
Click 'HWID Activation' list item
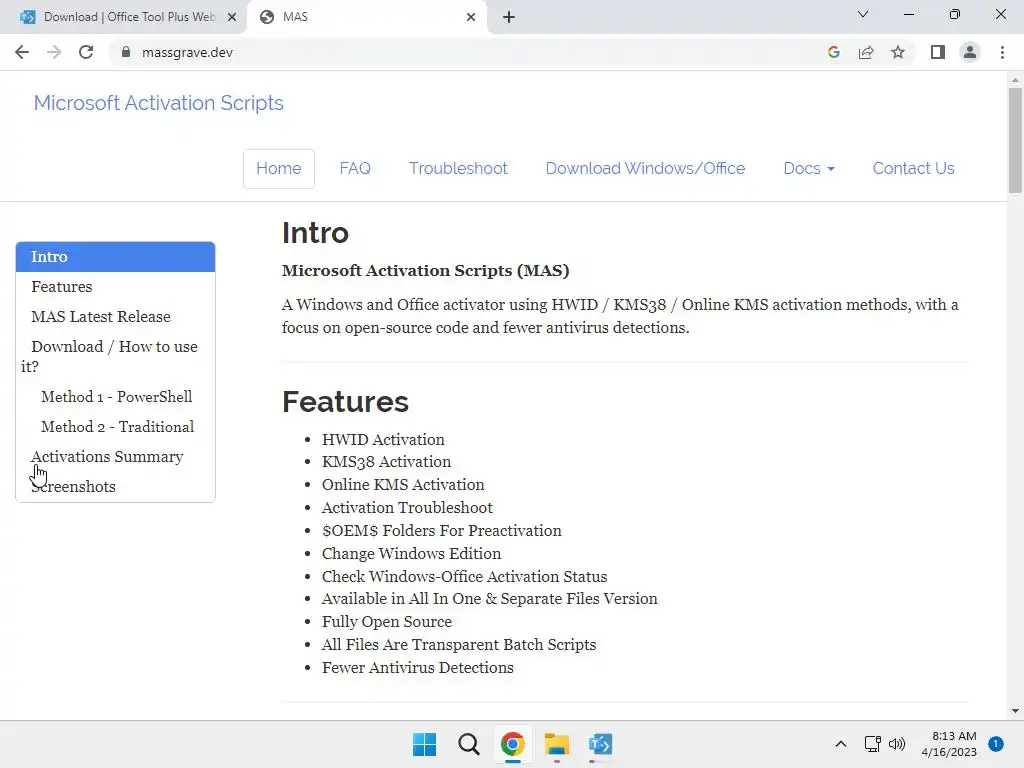point(383,440)
